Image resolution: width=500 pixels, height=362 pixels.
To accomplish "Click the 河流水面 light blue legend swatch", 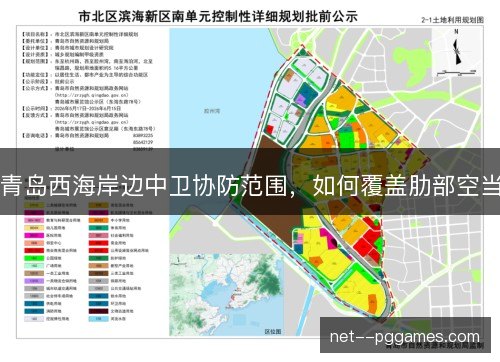I will coord(99,319).
